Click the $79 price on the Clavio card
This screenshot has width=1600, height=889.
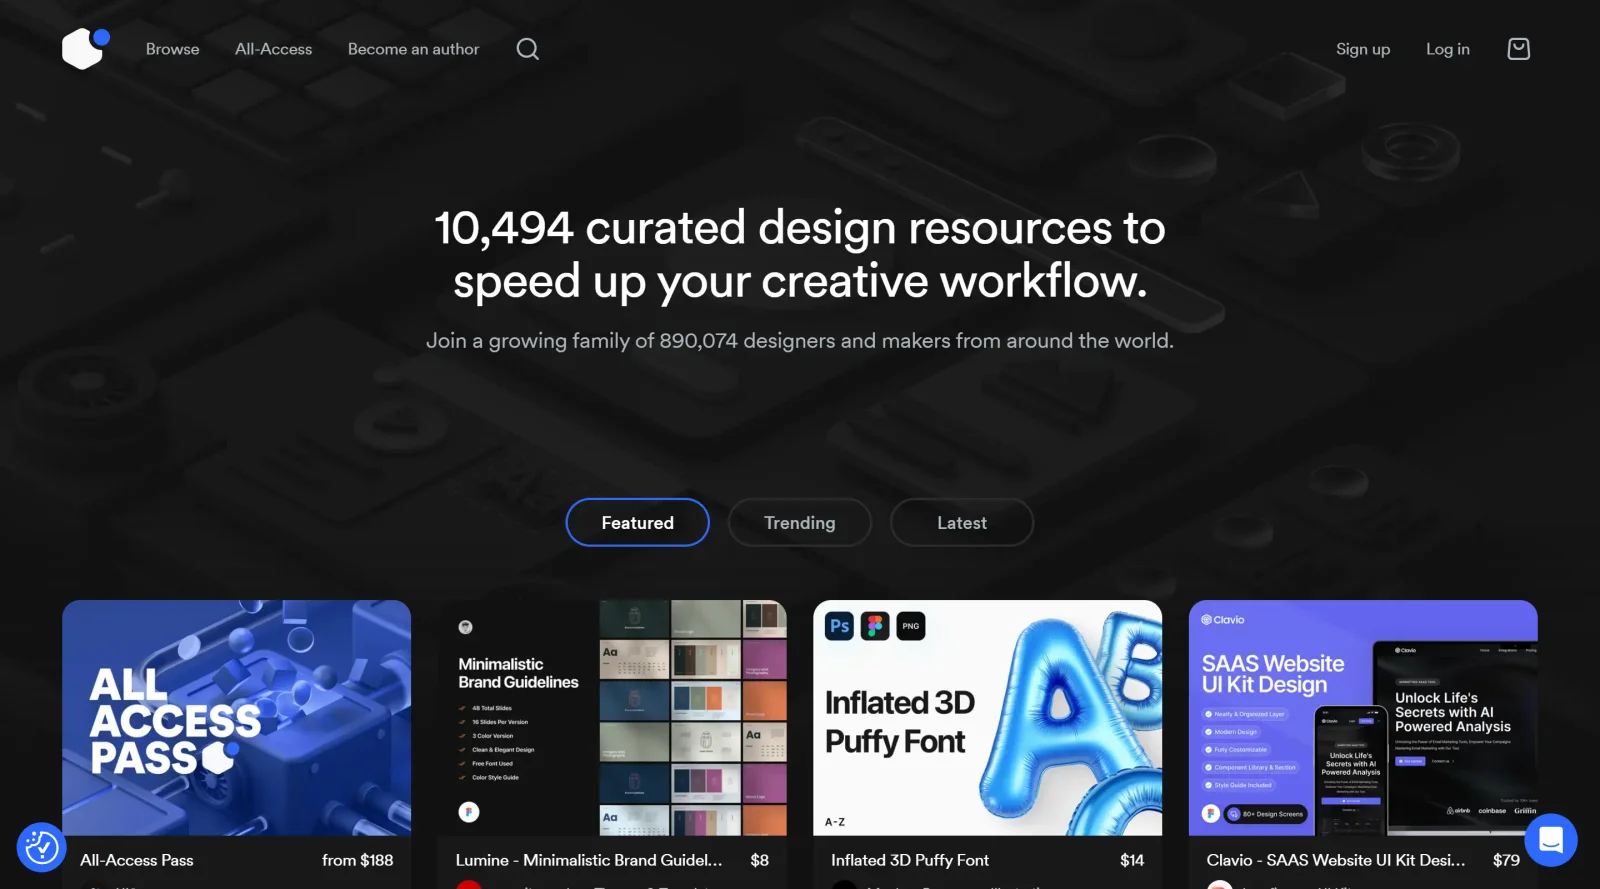[1506, 860]
